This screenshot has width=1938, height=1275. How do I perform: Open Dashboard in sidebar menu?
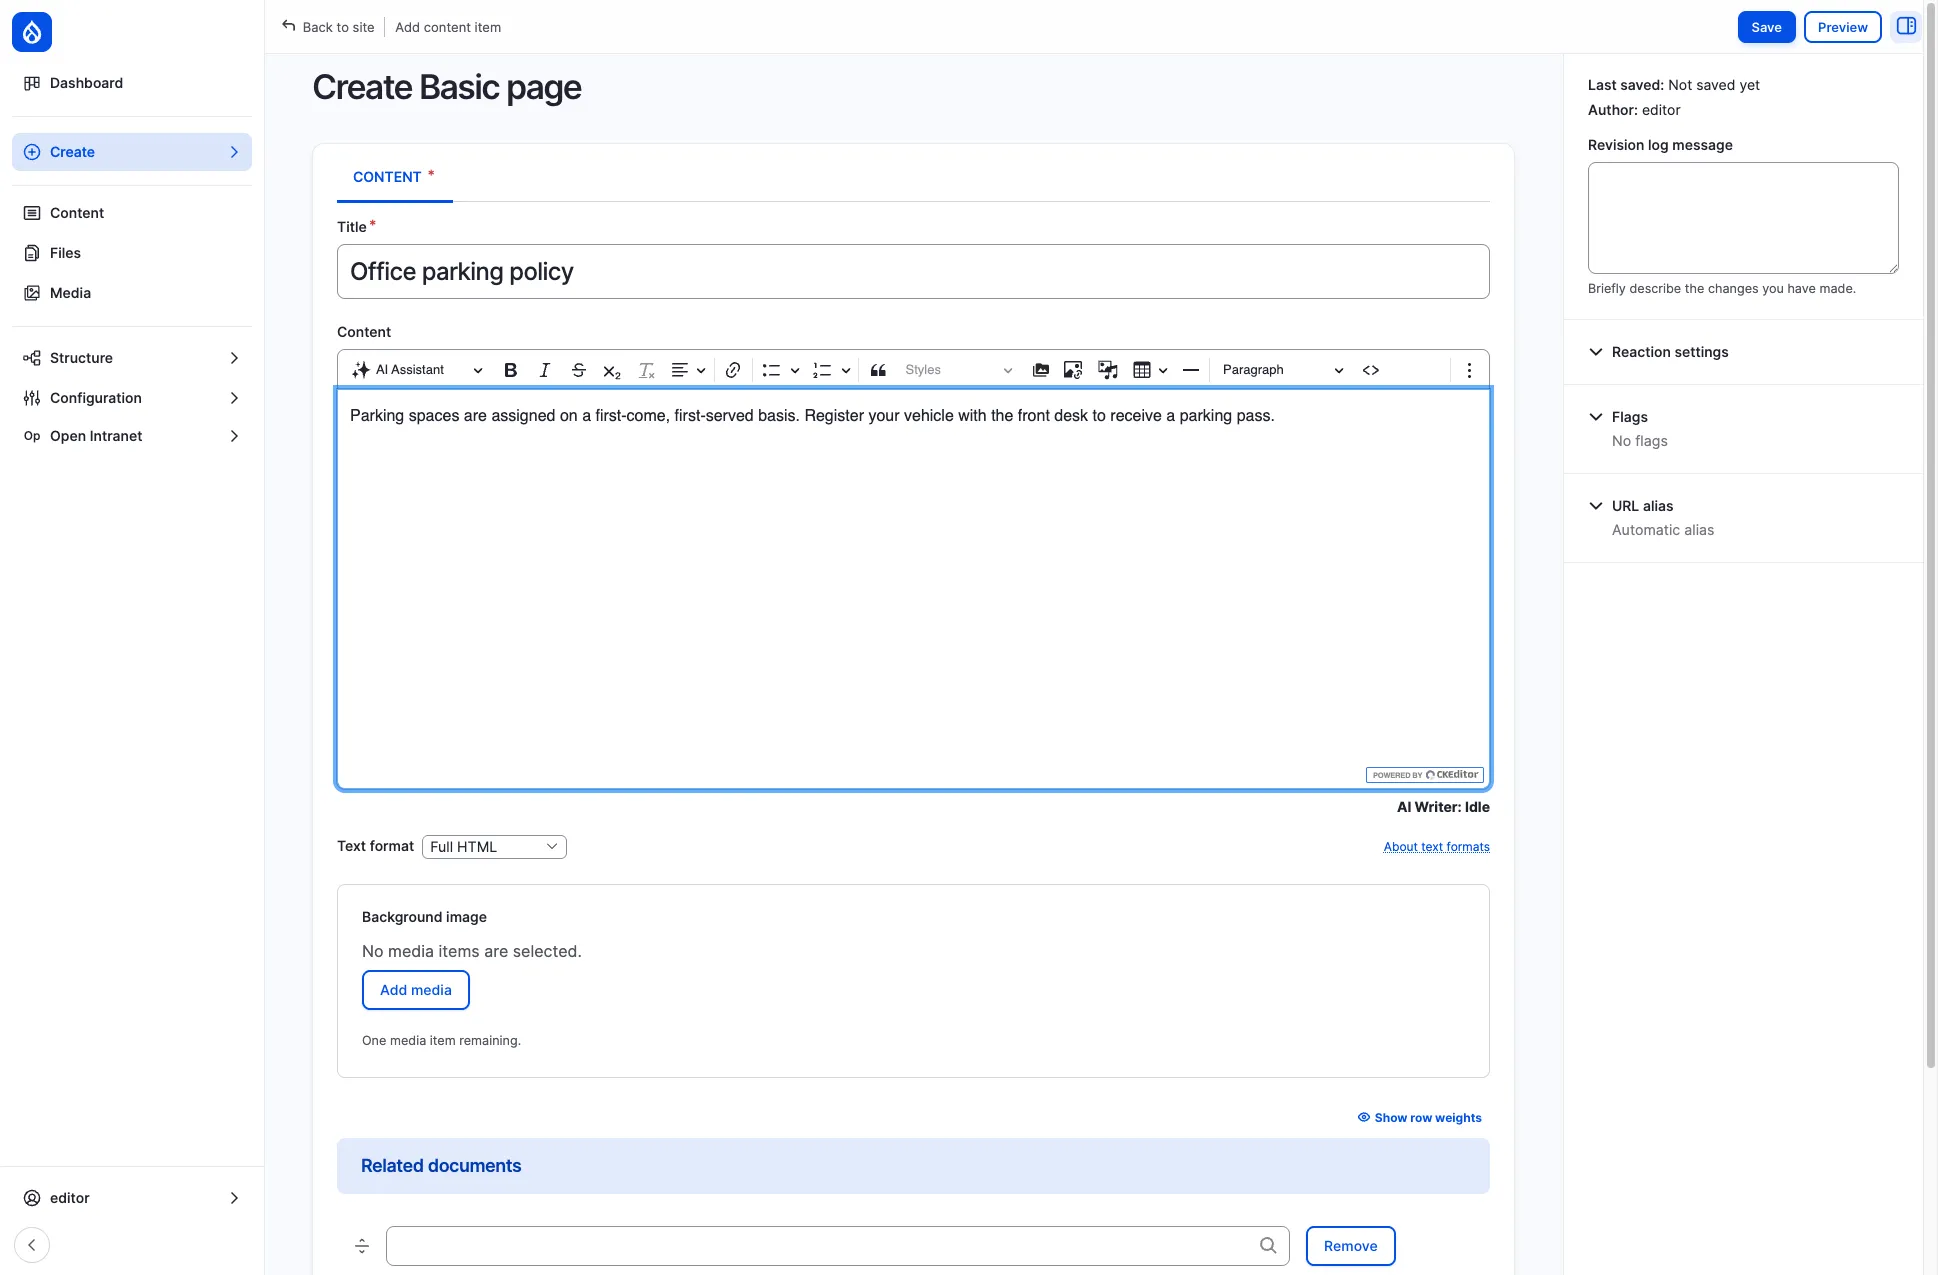132,83
